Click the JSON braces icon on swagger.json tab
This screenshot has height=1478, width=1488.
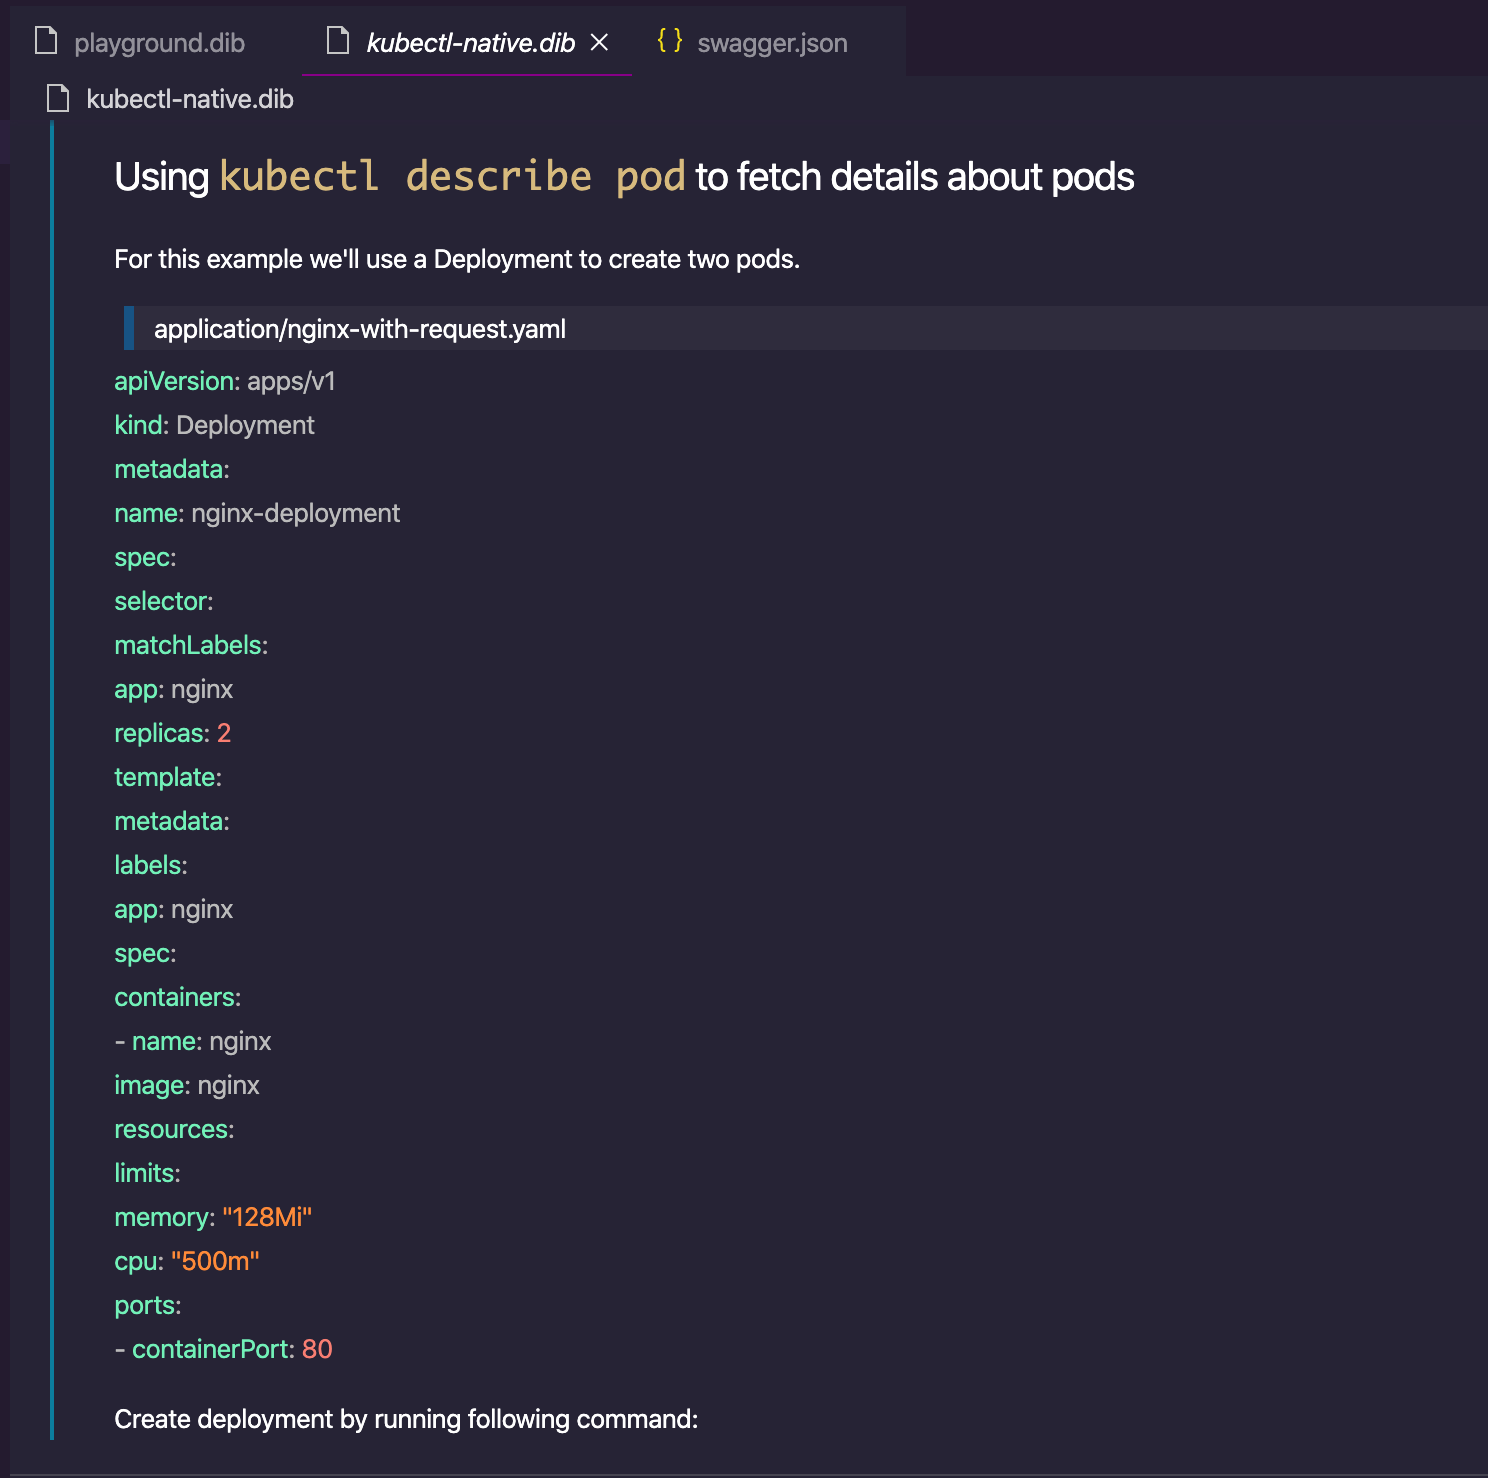[x=668, y=42]
